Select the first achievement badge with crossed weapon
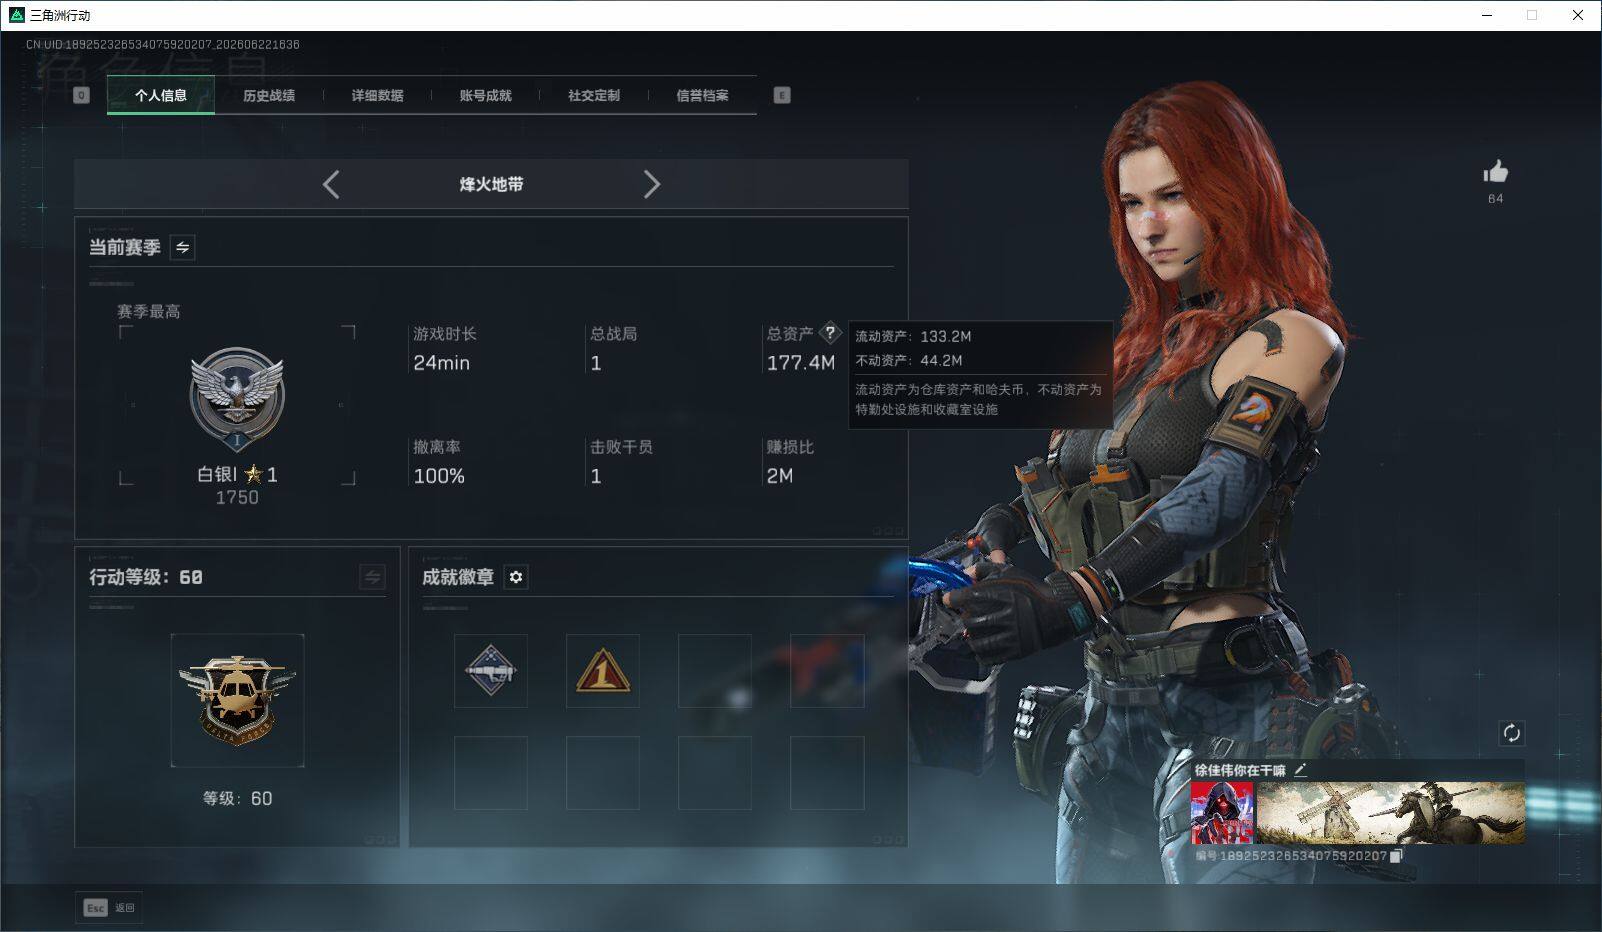 (x=491, y=671)
